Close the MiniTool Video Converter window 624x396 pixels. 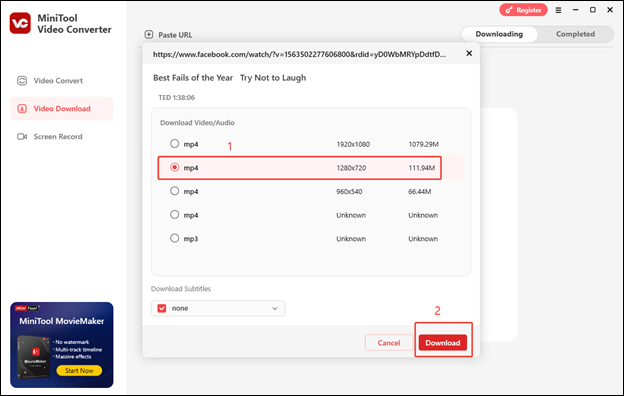coord(610,10)
